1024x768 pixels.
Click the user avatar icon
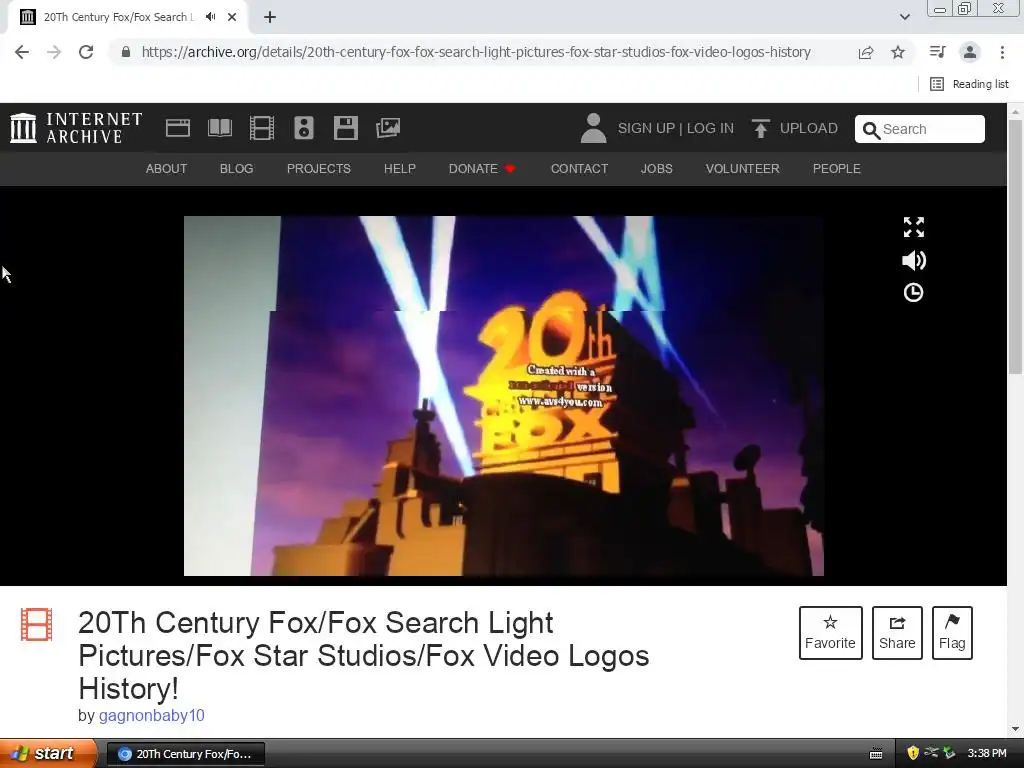[x=593, y=128]
